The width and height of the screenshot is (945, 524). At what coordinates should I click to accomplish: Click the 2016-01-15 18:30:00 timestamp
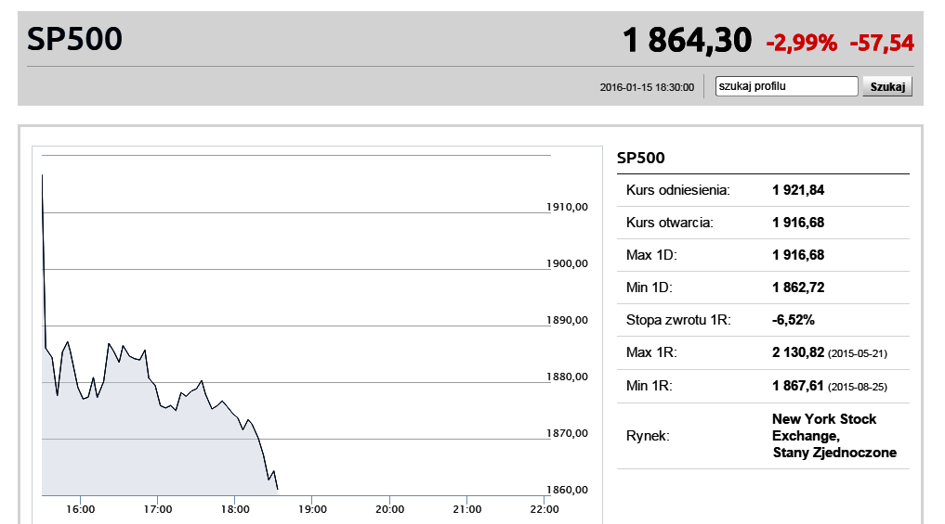647,87
